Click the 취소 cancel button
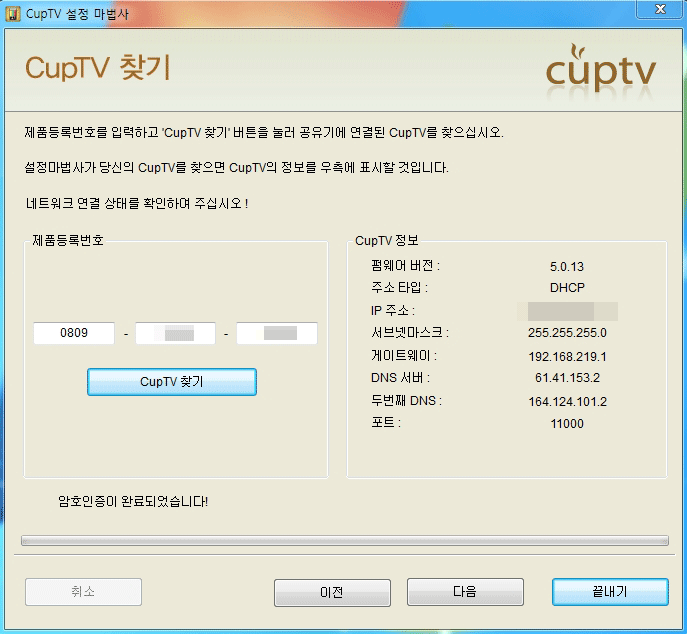The height and width of the screenshot is (634, 687). [x=83, y=592]
